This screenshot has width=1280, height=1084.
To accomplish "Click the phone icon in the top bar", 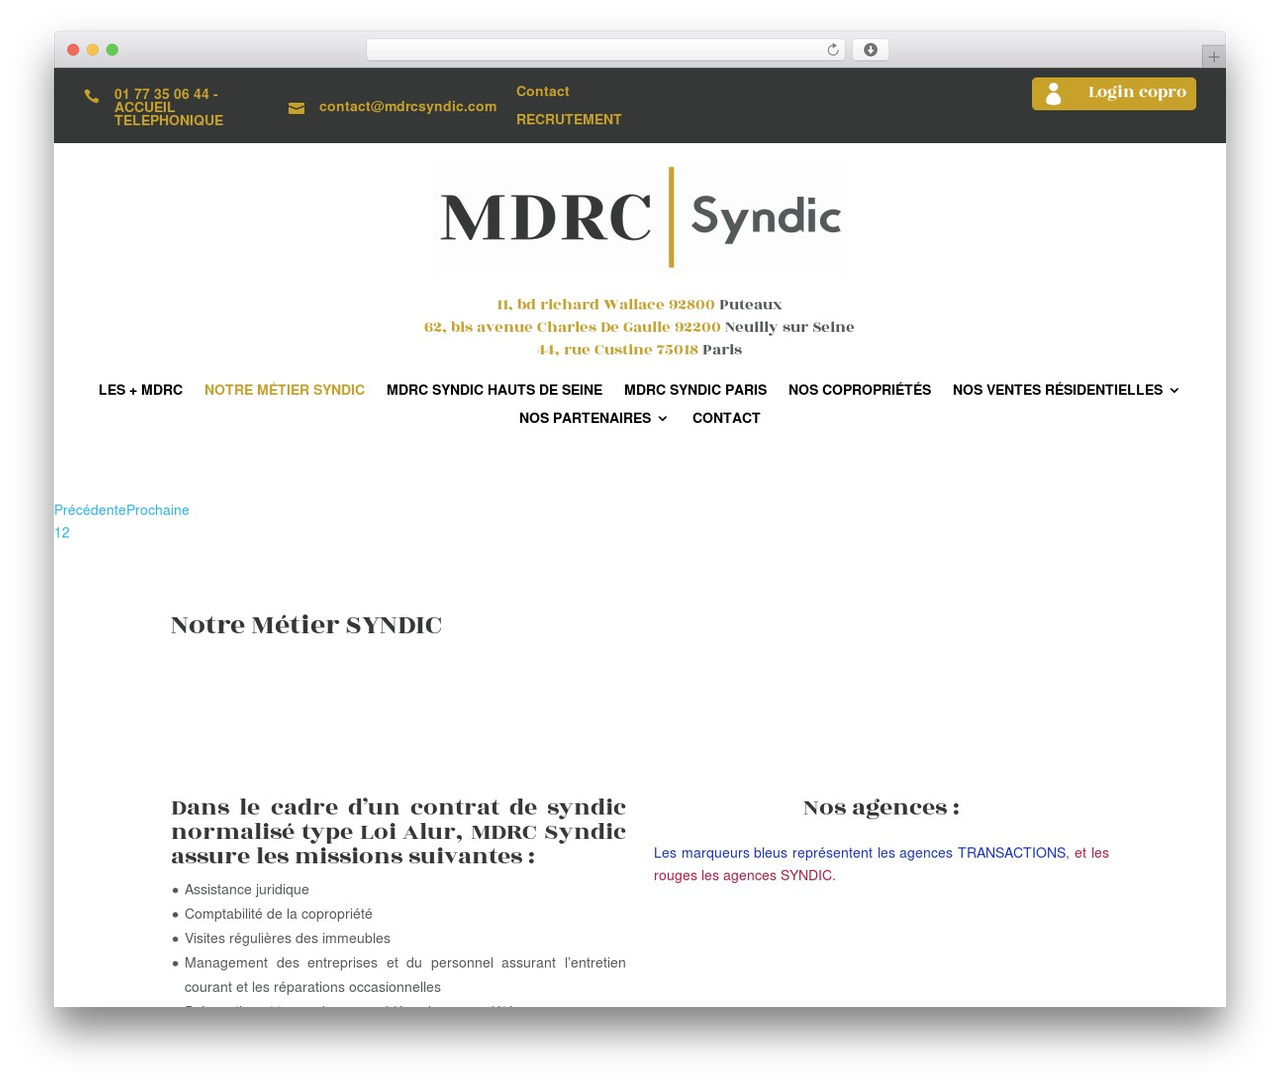I will click(x=92, y=96).
